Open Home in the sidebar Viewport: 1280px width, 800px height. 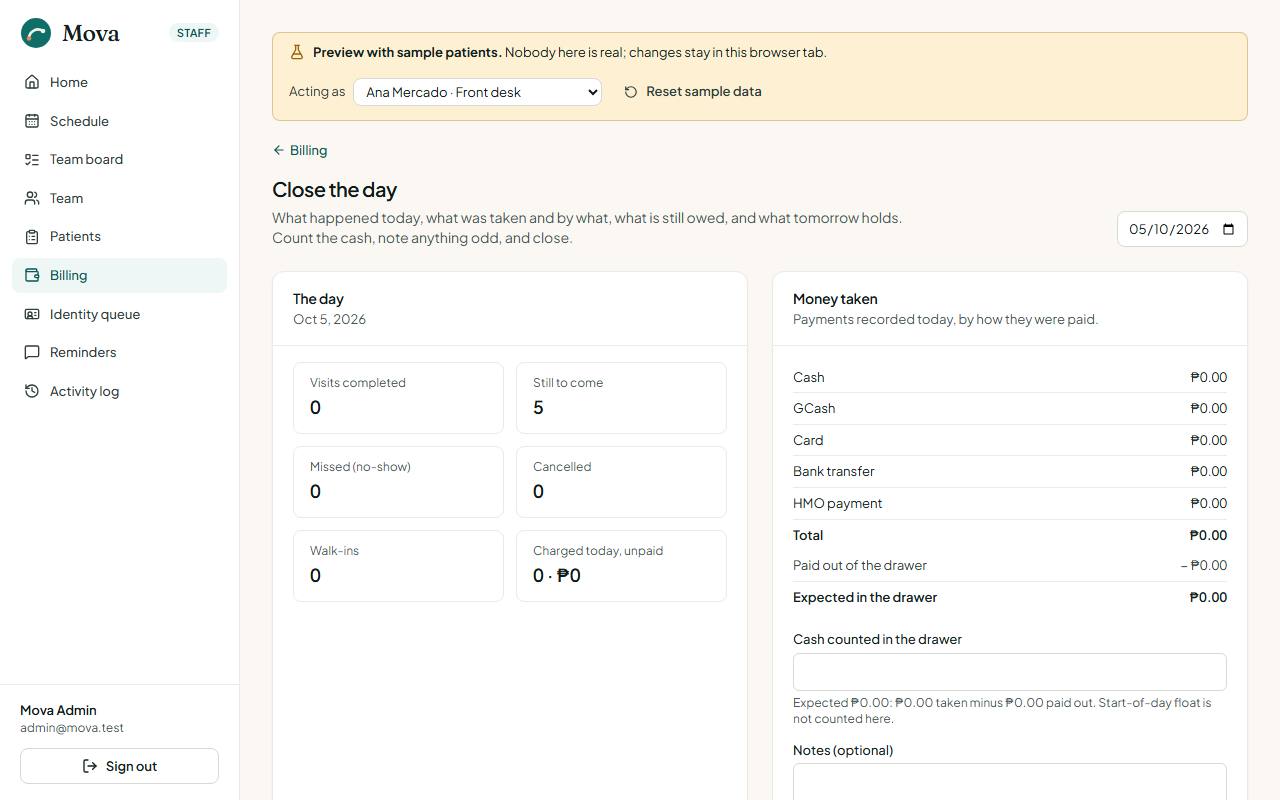pos(120,82)
